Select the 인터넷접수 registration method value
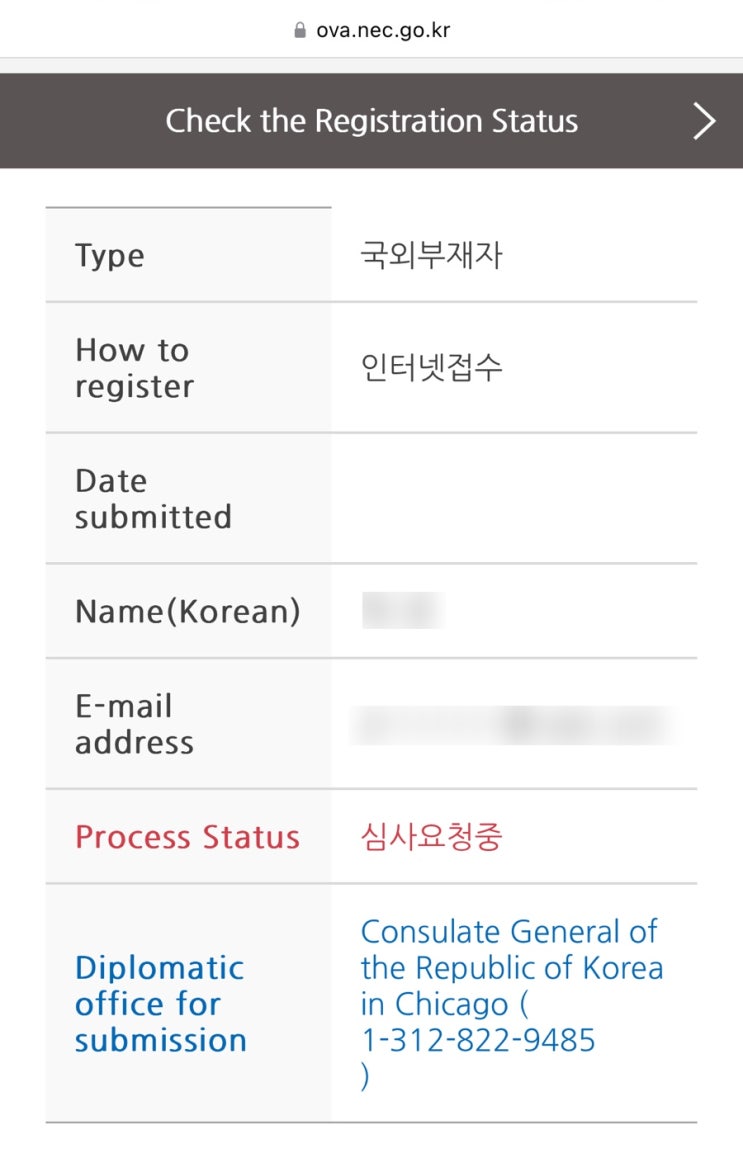The height and width of the screenshot is (1158, 743). [431, 368]
